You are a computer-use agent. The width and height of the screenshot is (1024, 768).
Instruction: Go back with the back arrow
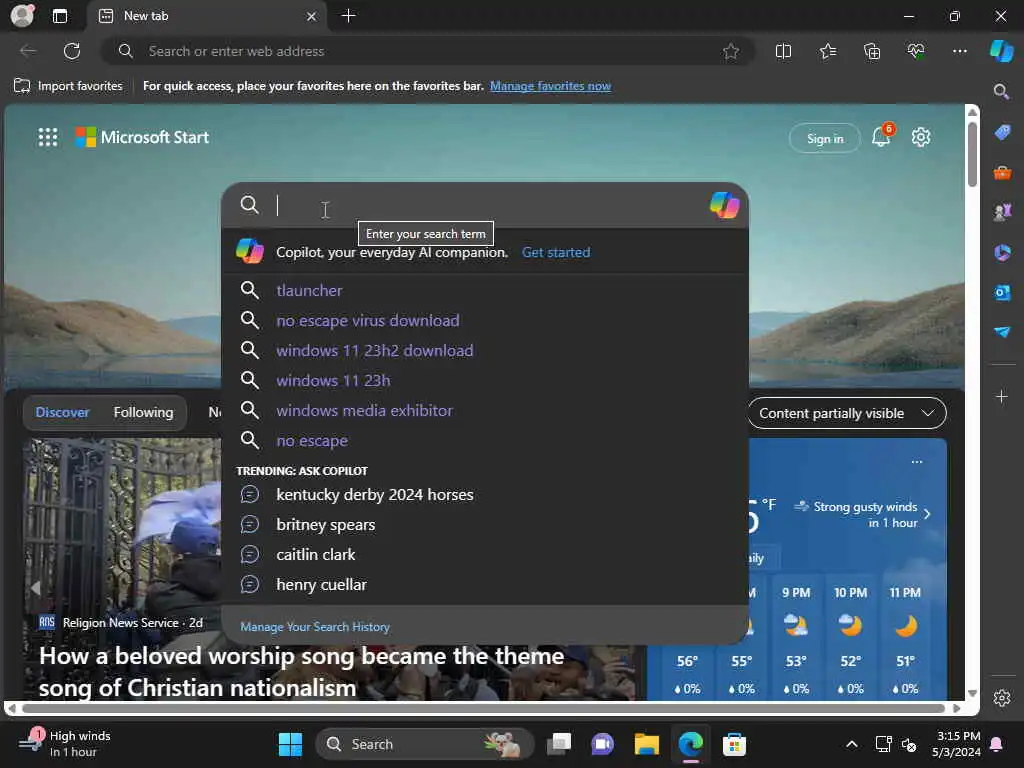click(x=28, y=51)
